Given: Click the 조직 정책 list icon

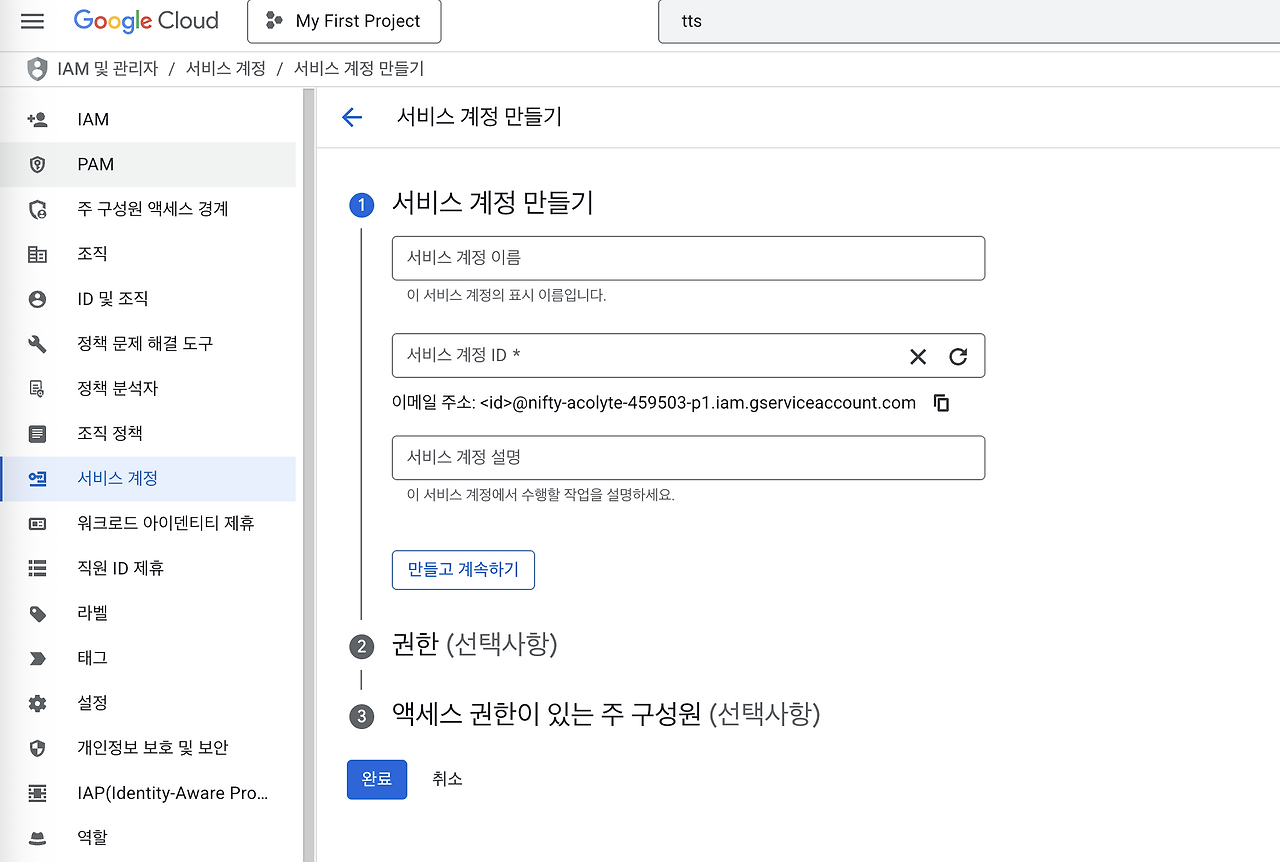Looking at the screenshot, I should pos(38,434).
